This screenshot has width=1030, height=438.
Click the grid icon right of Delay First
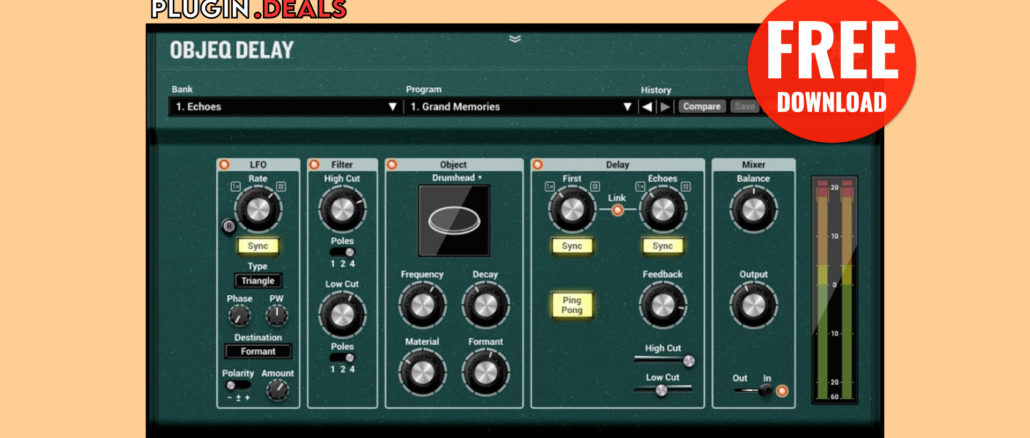594,186
